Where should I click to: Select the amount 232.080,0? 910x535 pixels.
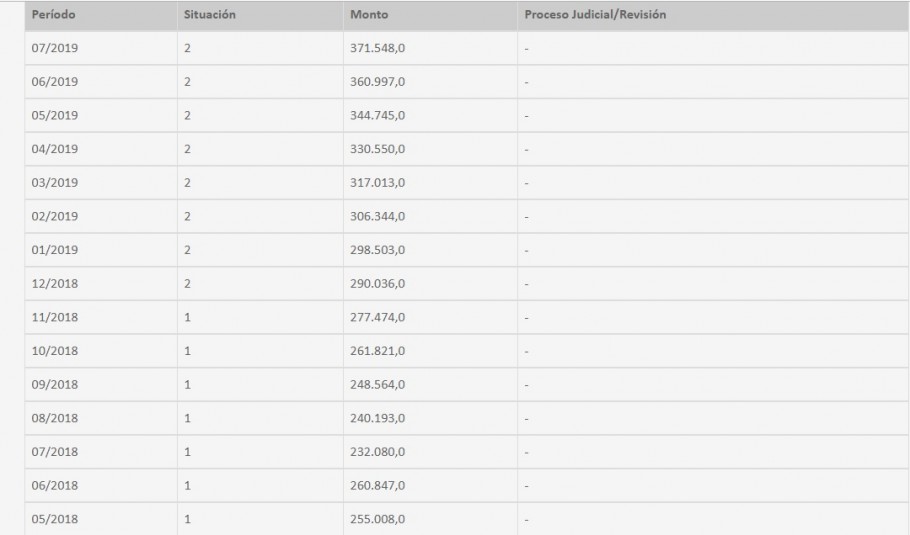[x=378, y=452]
